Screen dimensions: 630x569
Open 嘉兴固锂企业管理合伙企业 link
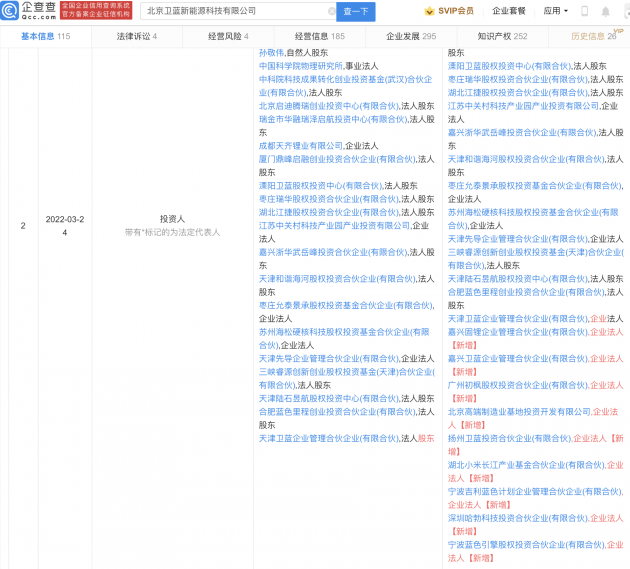click(x=518, y=332)
